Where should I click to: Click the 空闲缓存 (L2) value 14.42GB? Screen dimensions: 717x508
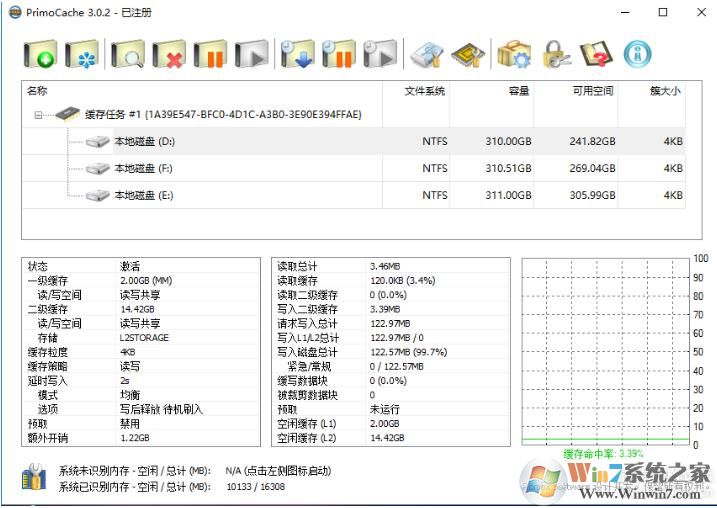pos(387,438)
